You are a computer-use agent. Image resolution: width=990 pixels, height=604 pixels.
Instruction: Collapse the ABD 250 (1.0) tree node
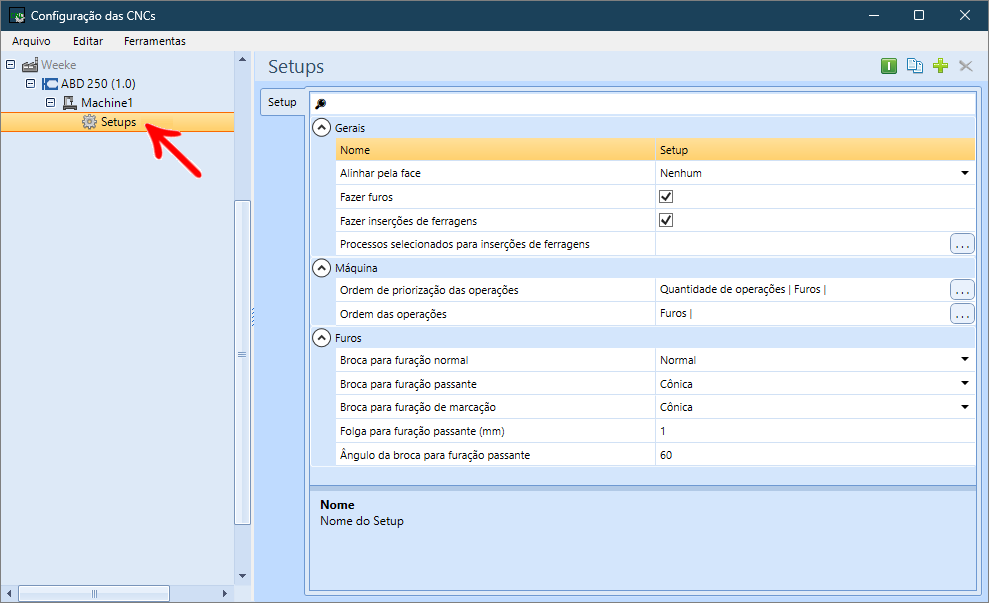pos(30,83)
